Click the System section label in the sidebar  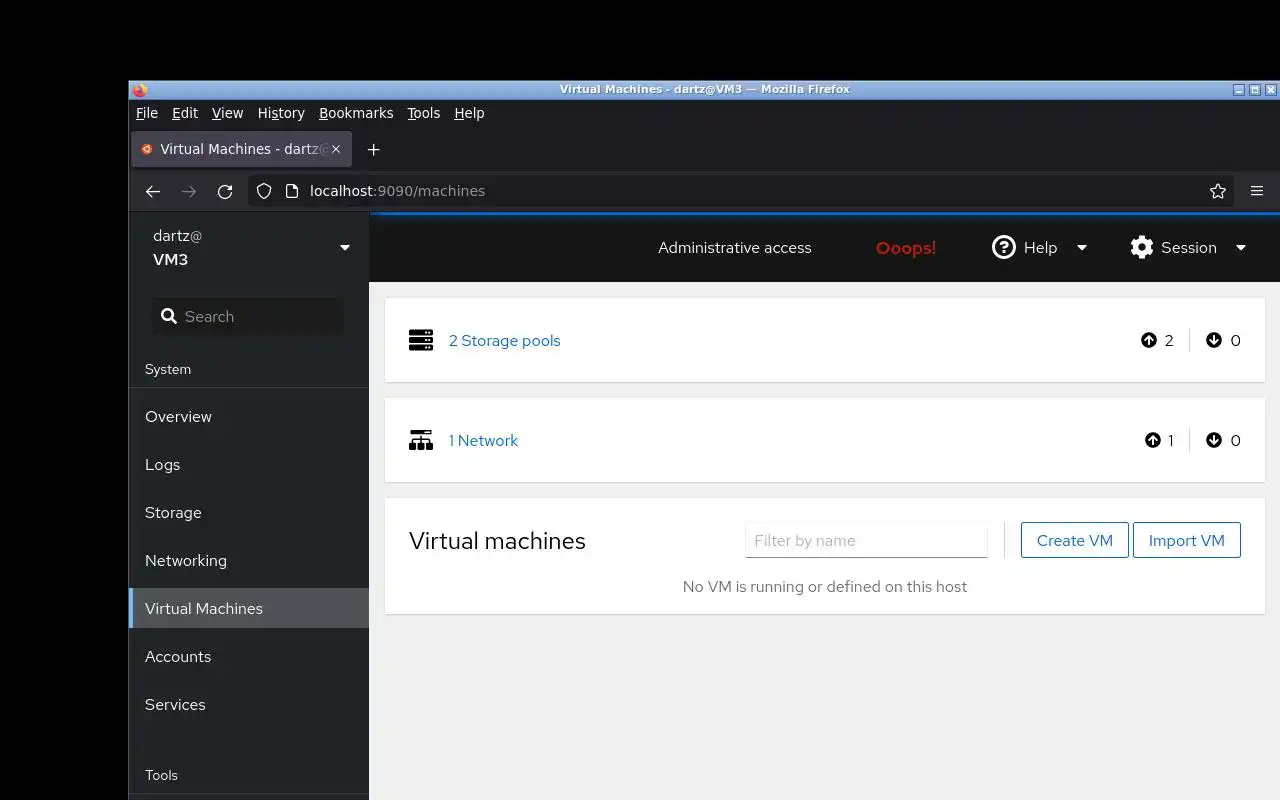click(x=168, y=369)
